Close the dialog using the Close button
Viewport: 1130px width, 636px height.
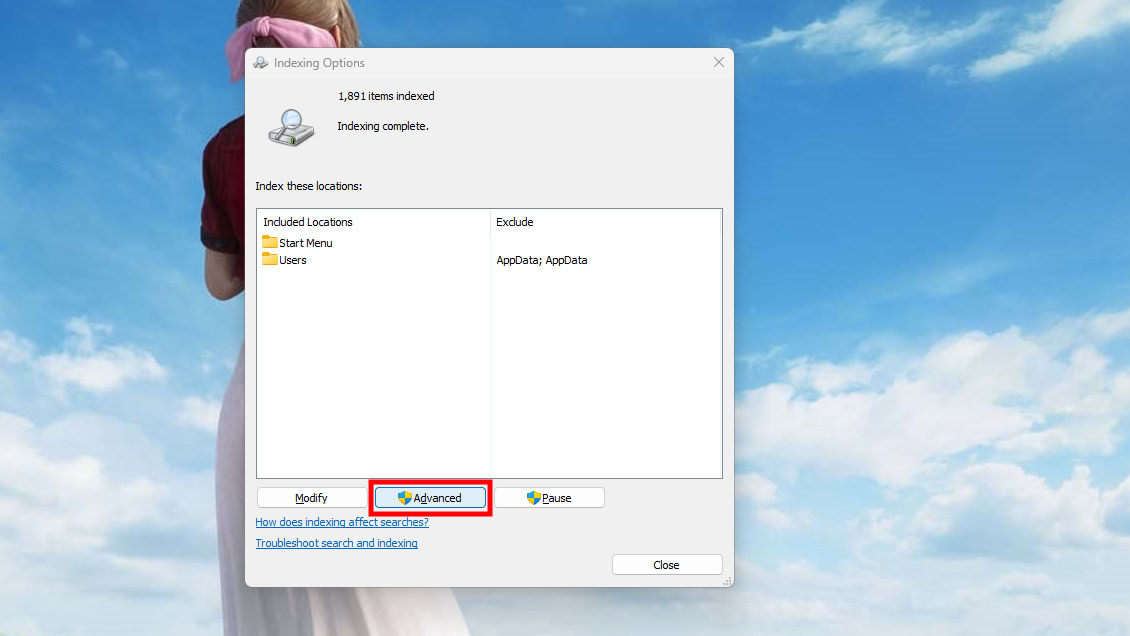(667, 565)
